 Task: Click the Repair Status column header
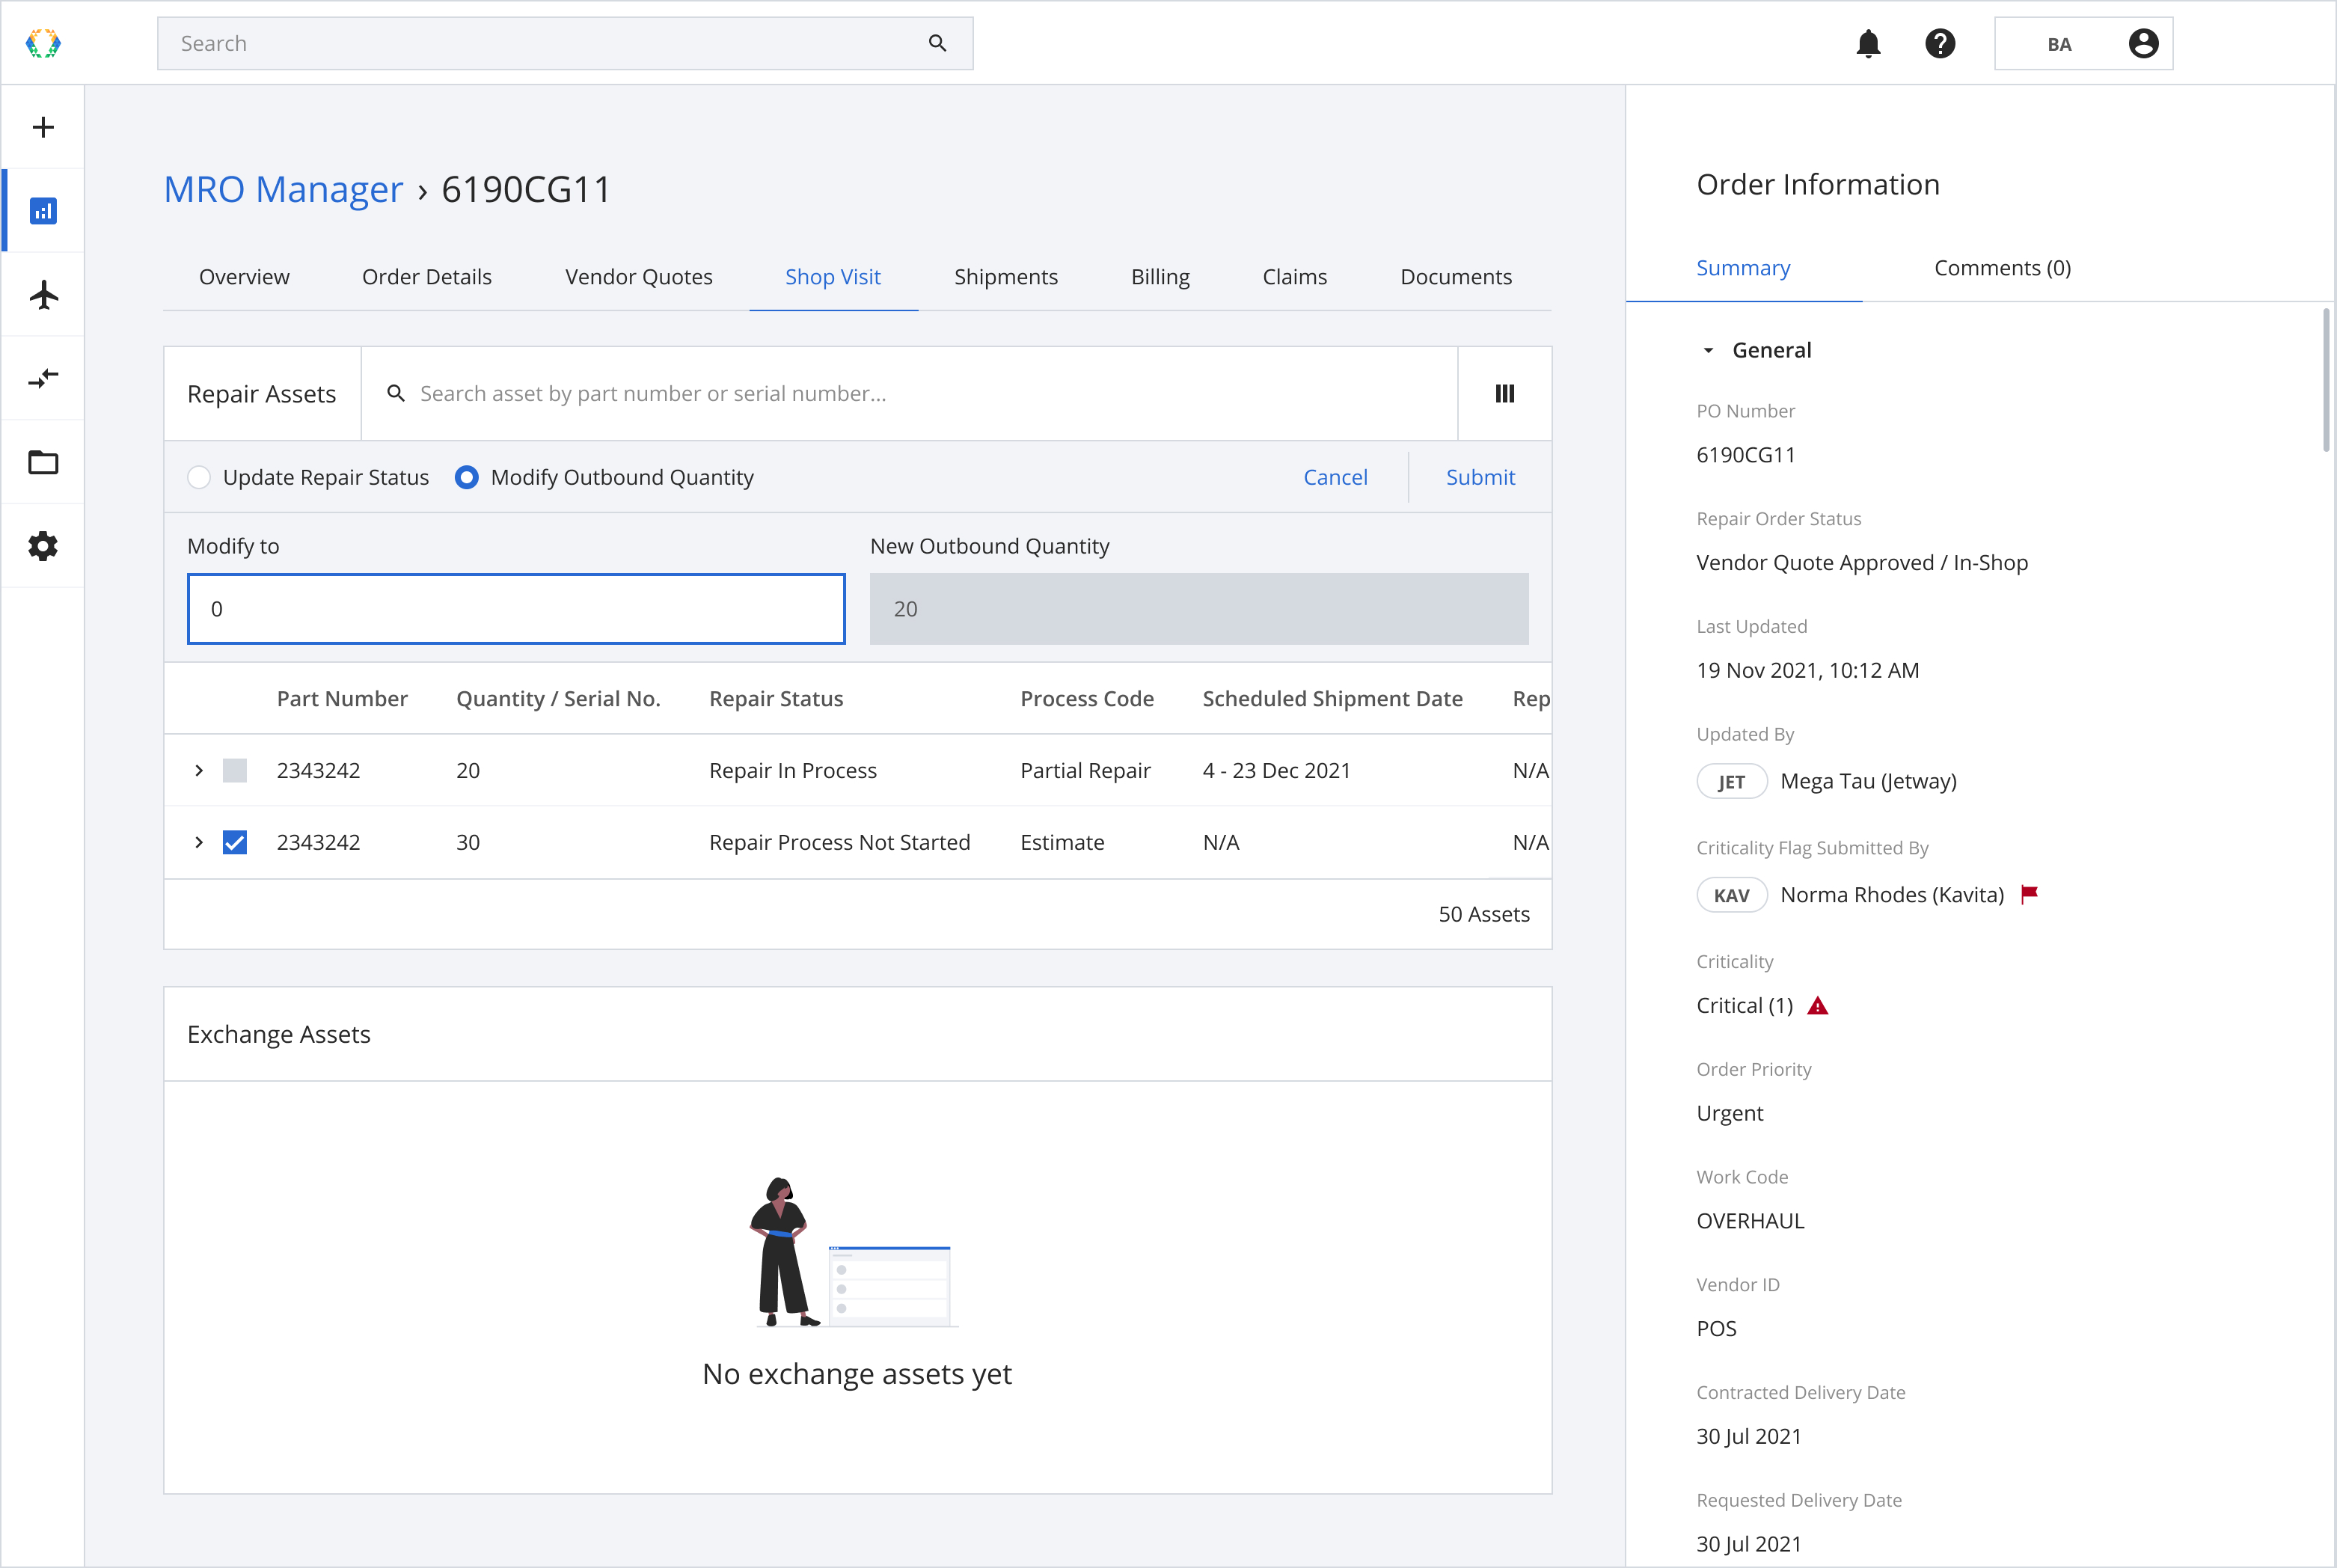pyautogui.click(x=776, y=698)
